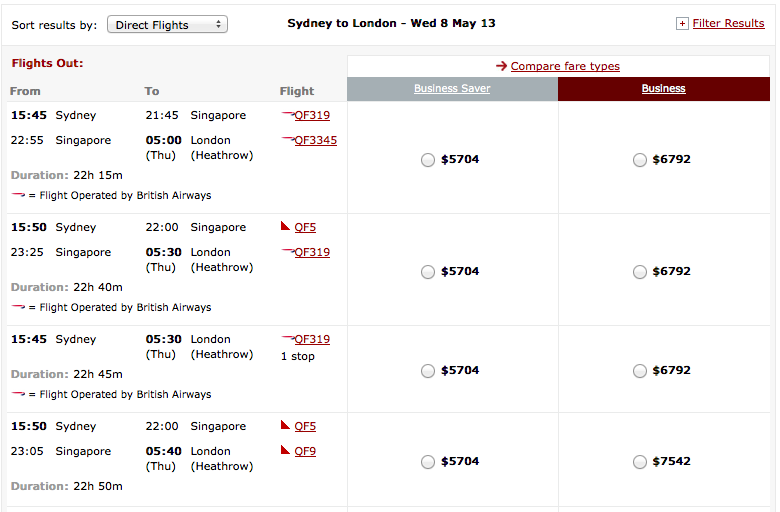
Task: Click the plus icon beside Filter Results
Action: 682,23
